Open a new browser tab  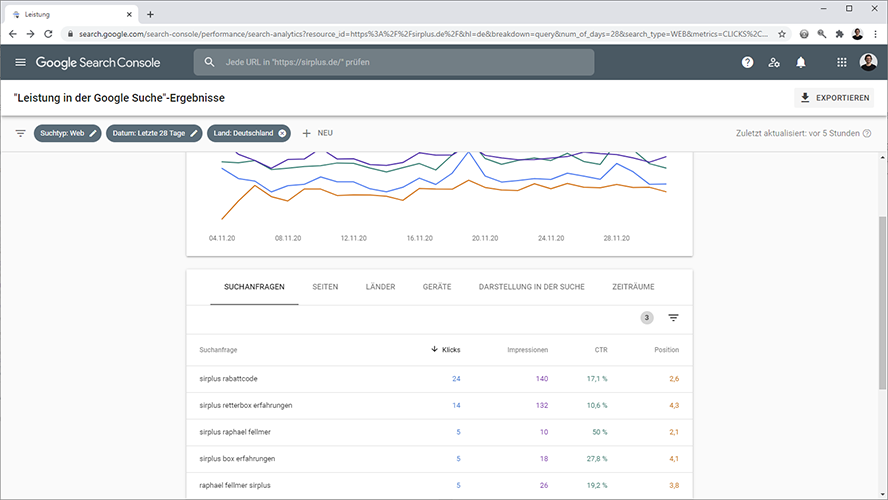click(x=150, y=15)
